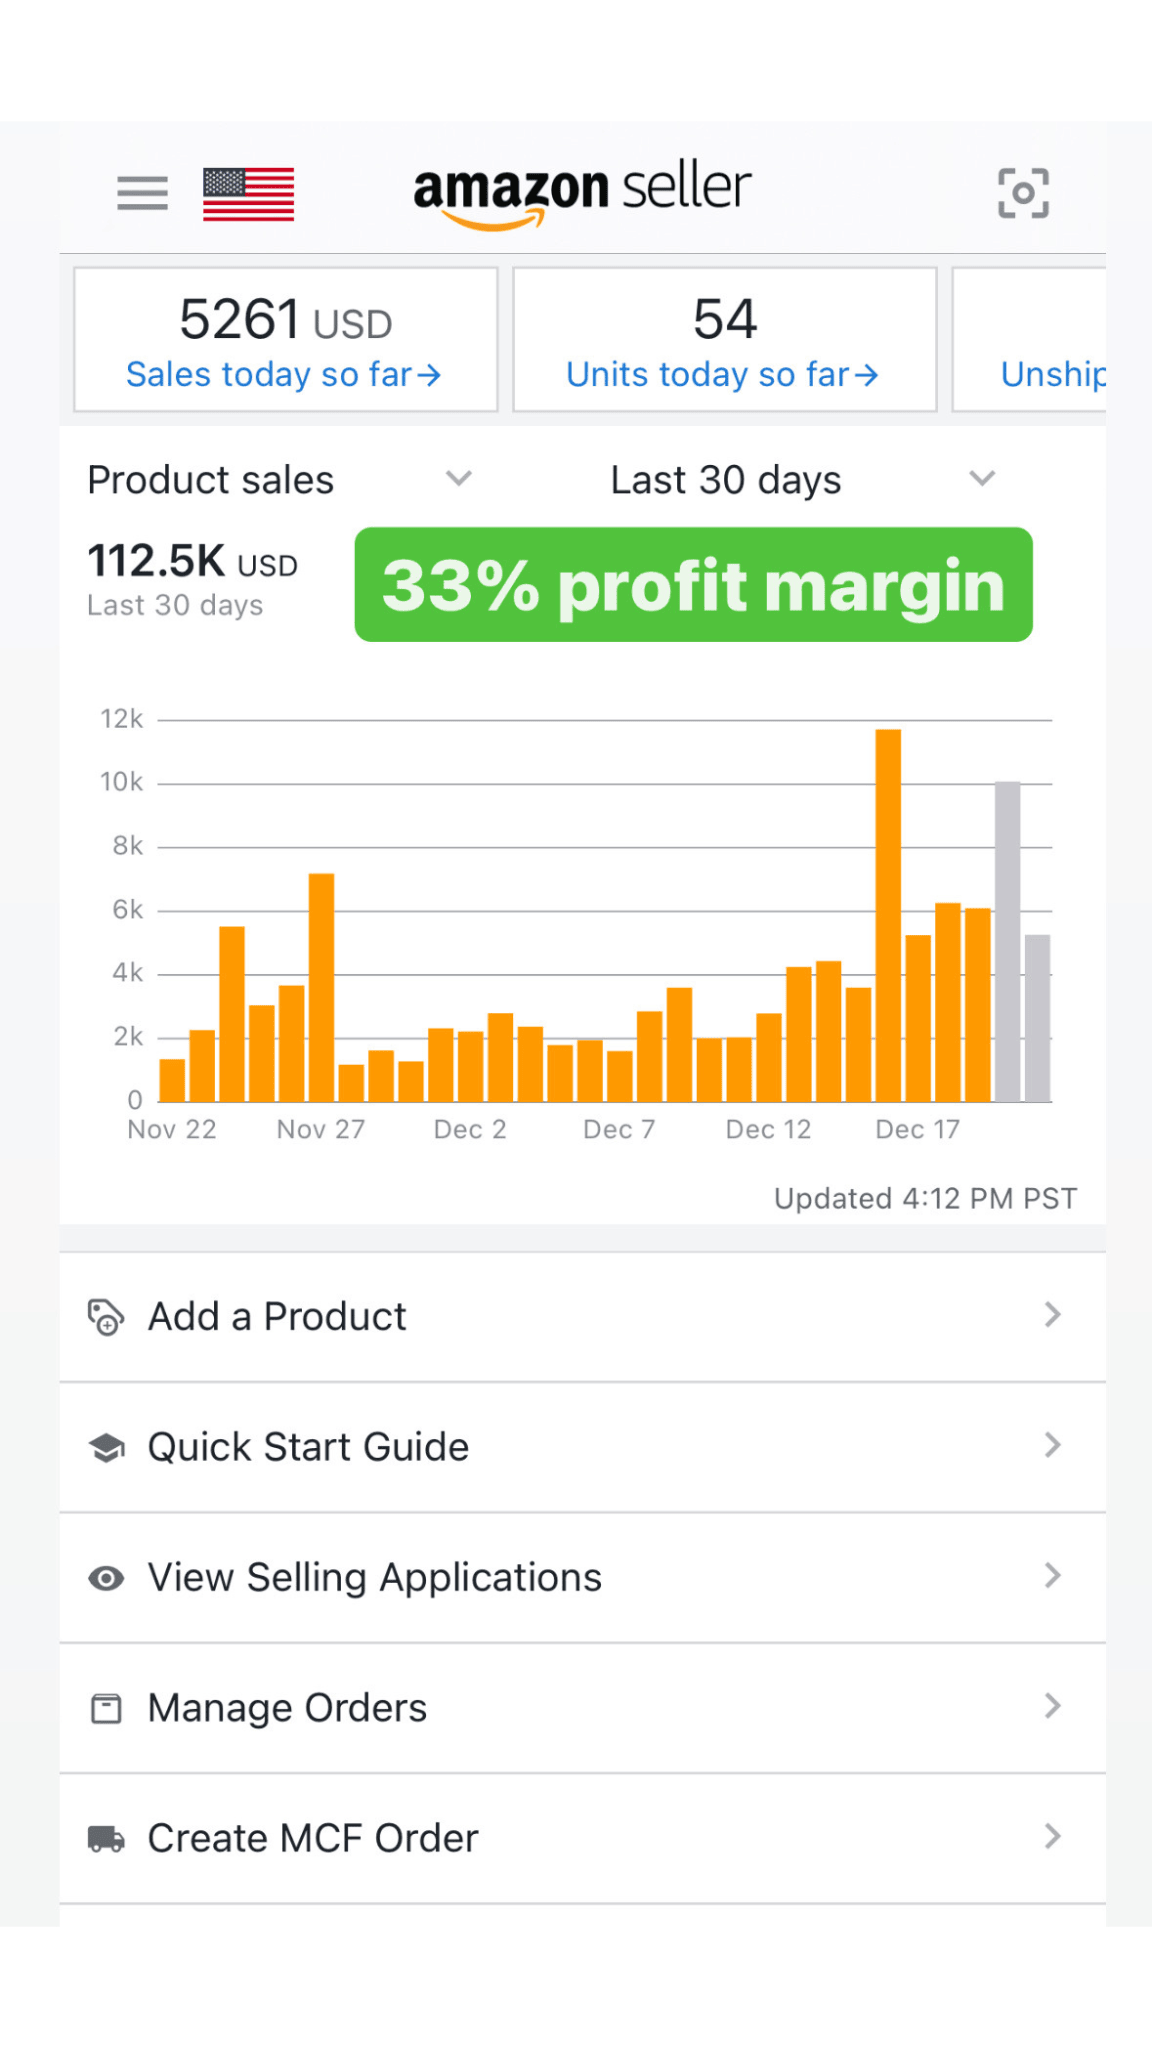
Task: Tap the Create MCF Order truck icon
Action: [x=106, y=1838]
